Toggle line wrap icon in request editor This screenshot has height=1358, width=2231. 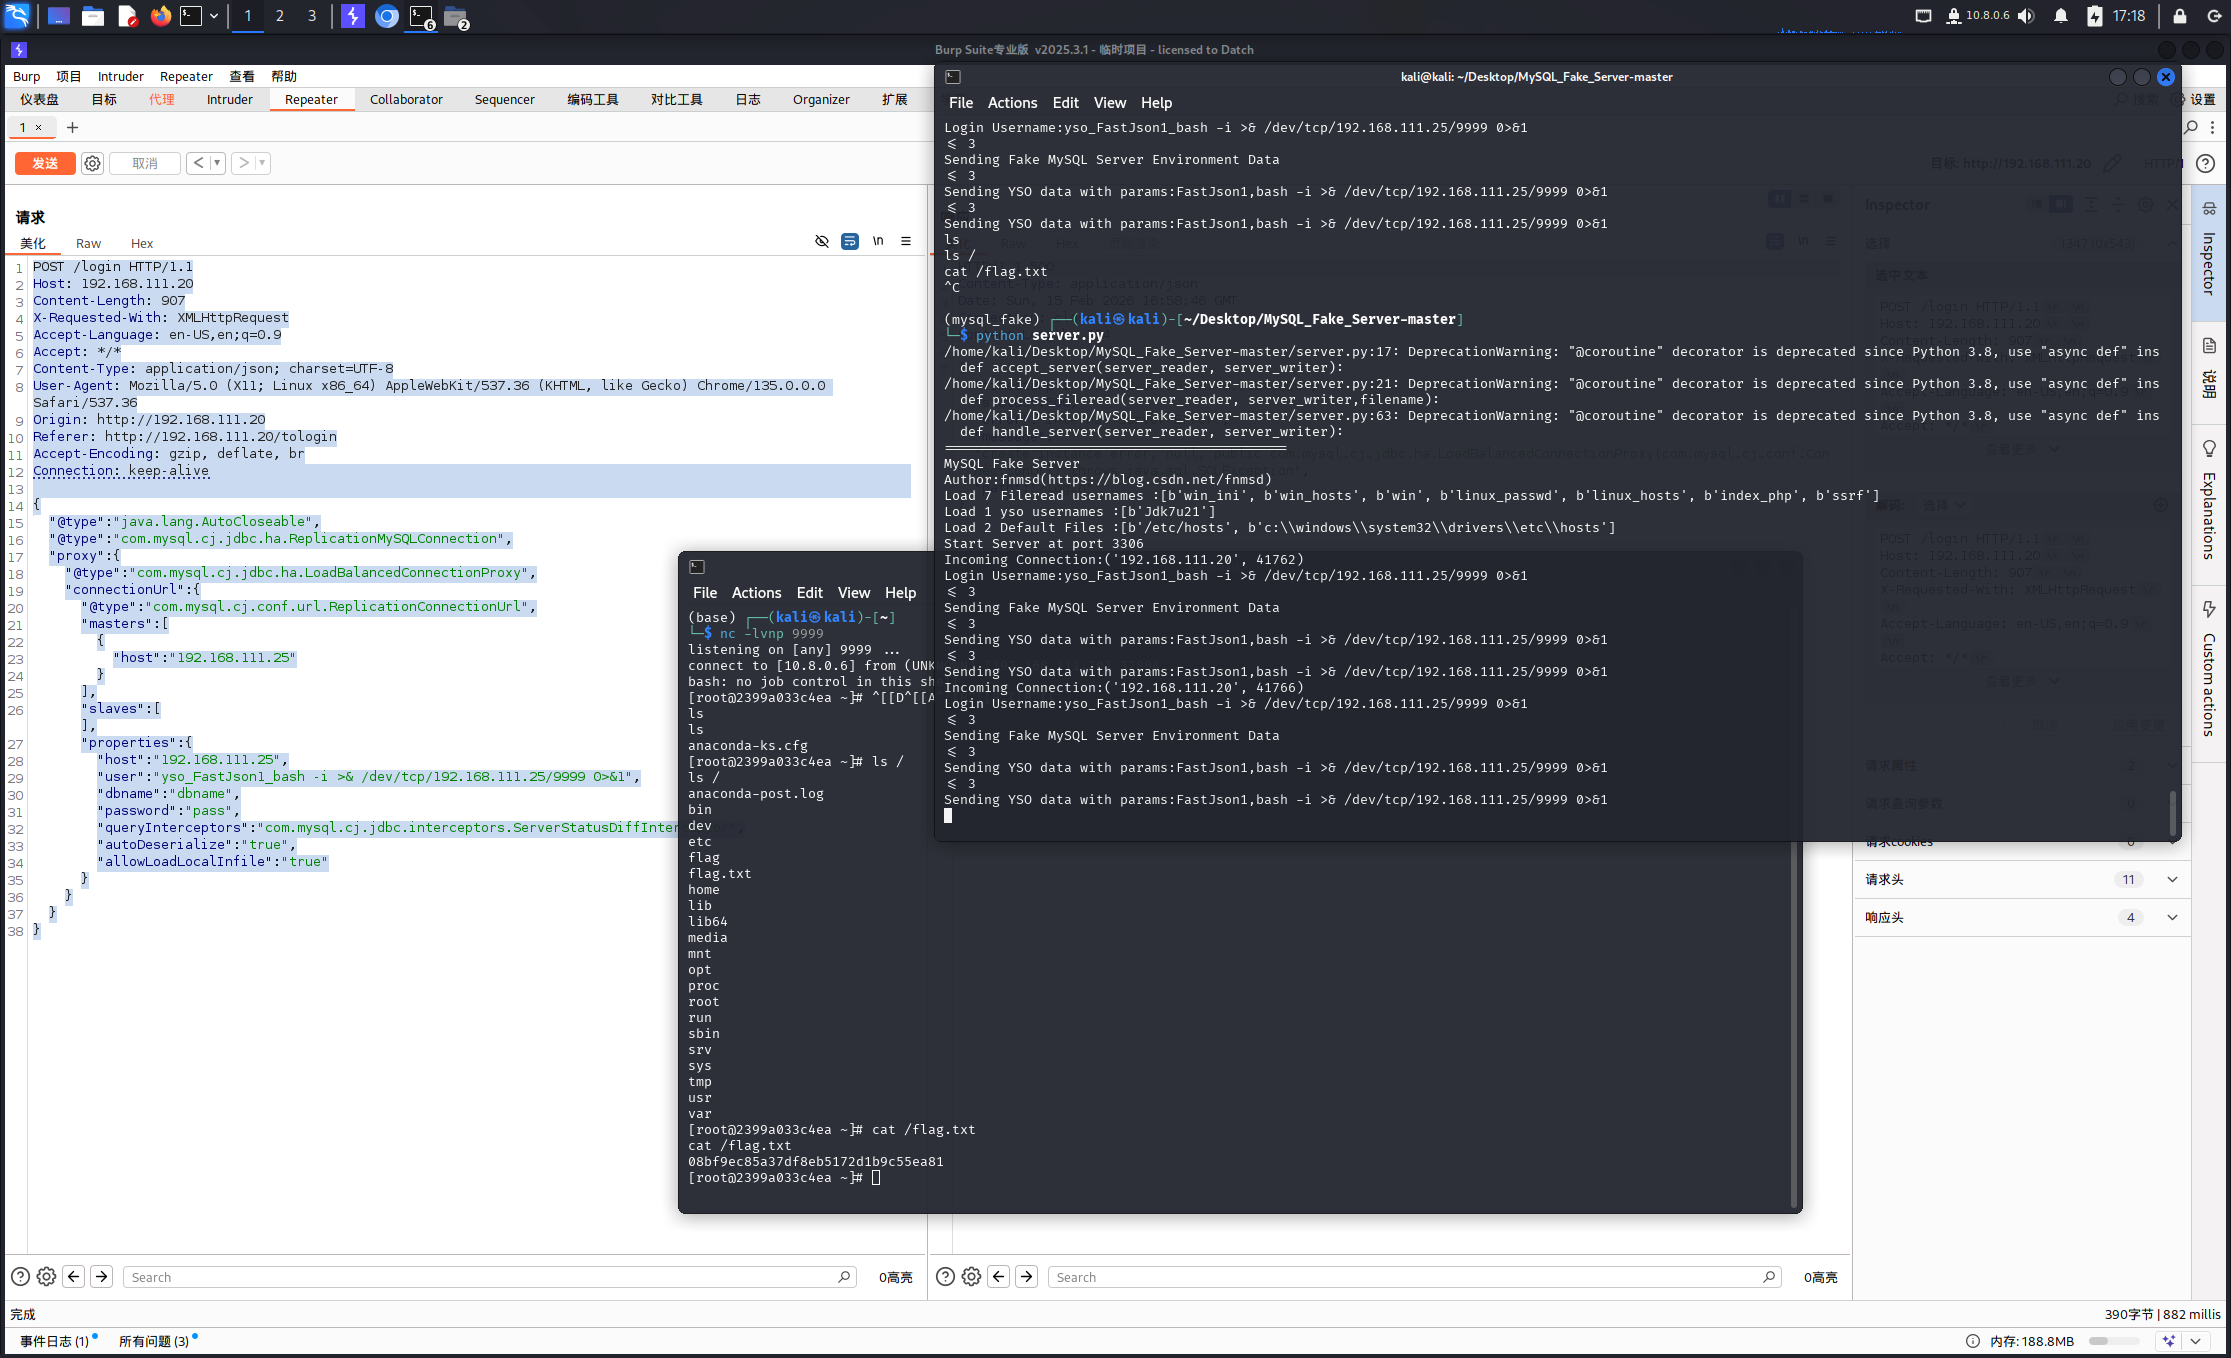coord(850,241)
